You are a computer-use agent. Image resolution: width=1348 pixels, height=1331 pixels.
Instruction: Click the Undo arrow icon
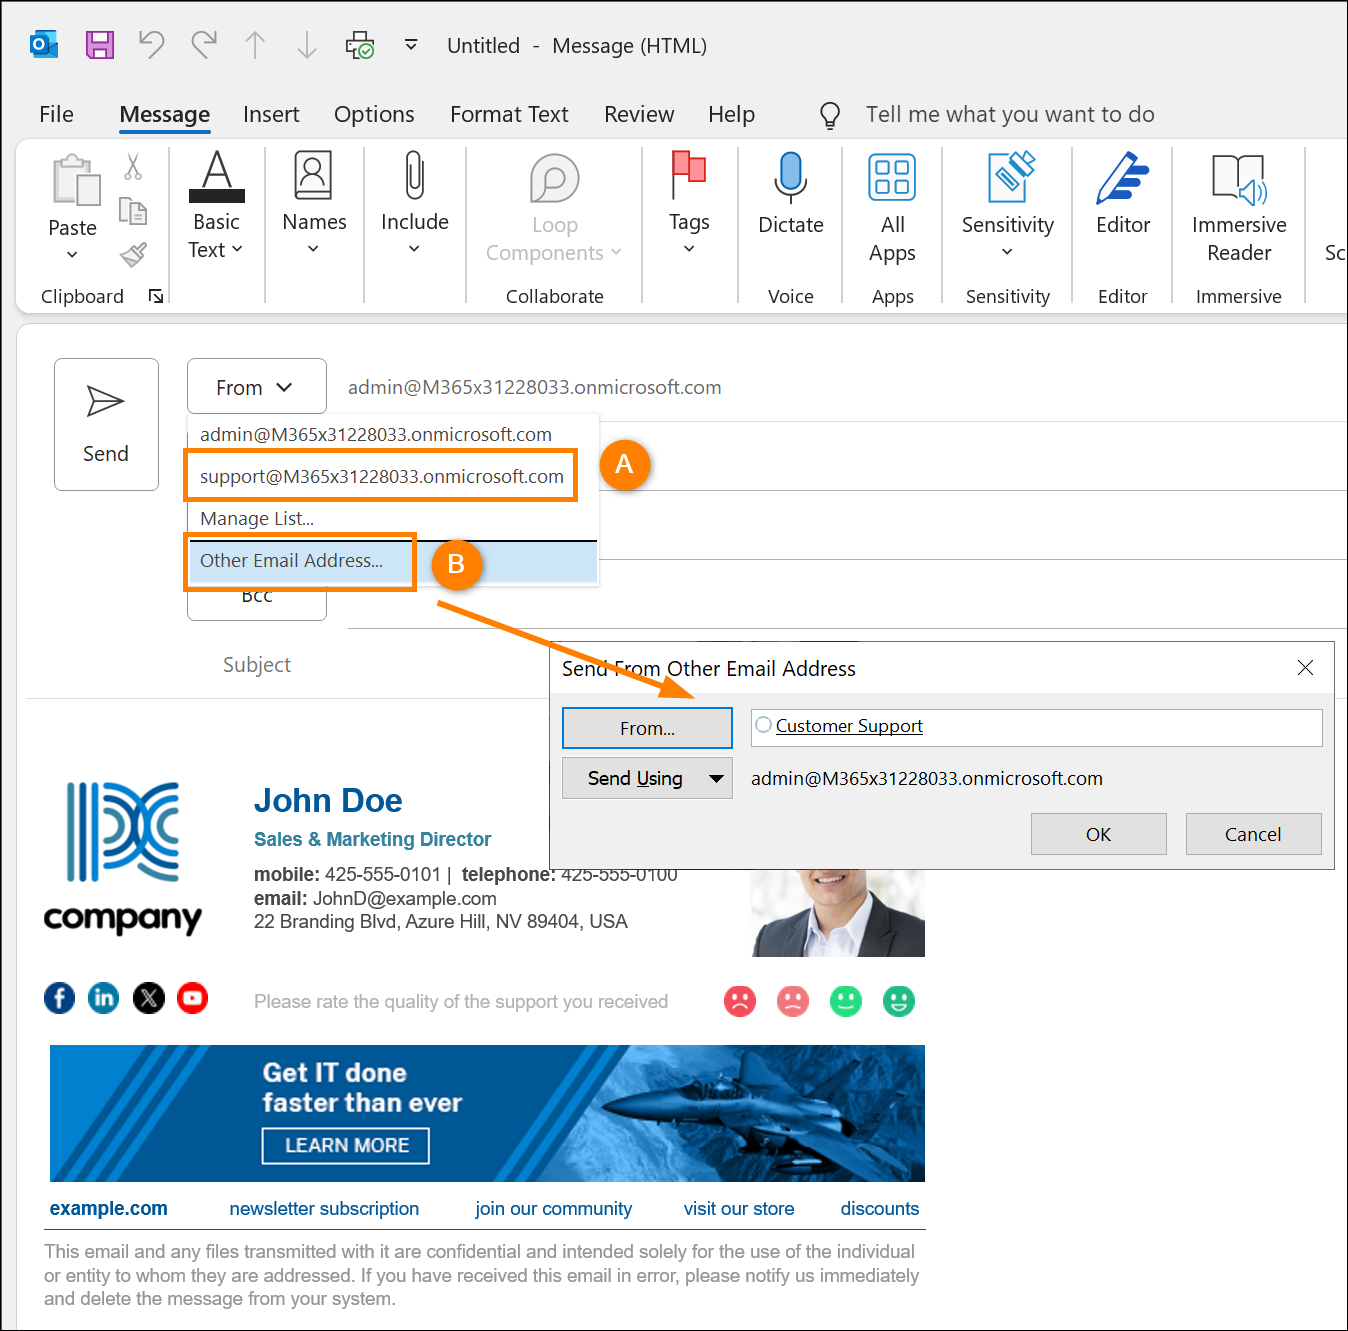click(151, 45)
